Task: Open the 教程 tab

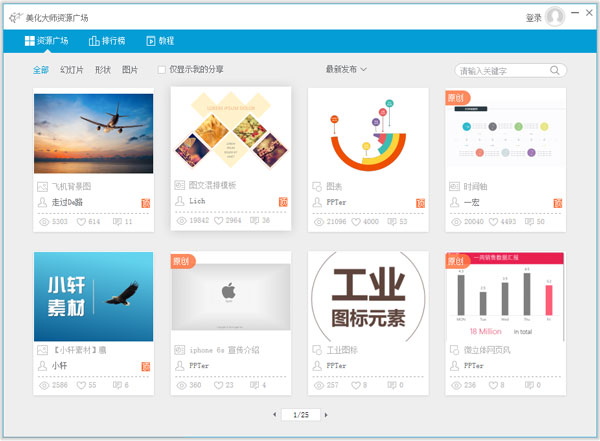Action: pos(160,41)
